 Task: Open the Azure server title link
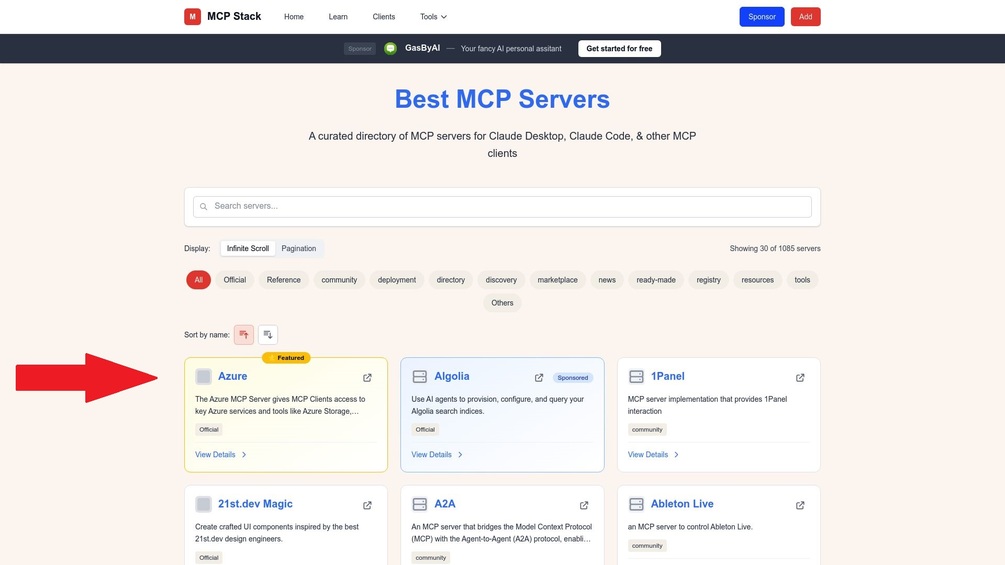[232, 377]
